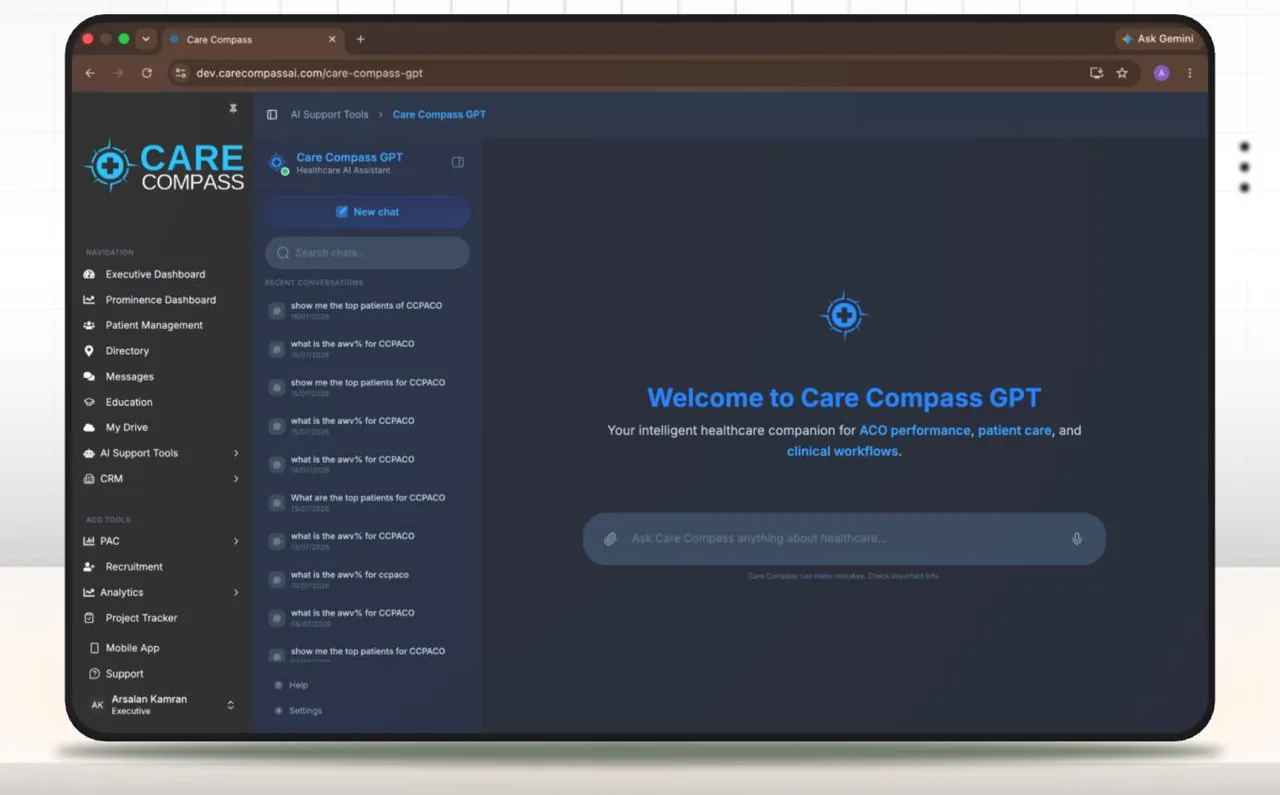Reload the page using the browser refresh icon
This screenshot has height=795, width=1280.
(x=147, y=73)
